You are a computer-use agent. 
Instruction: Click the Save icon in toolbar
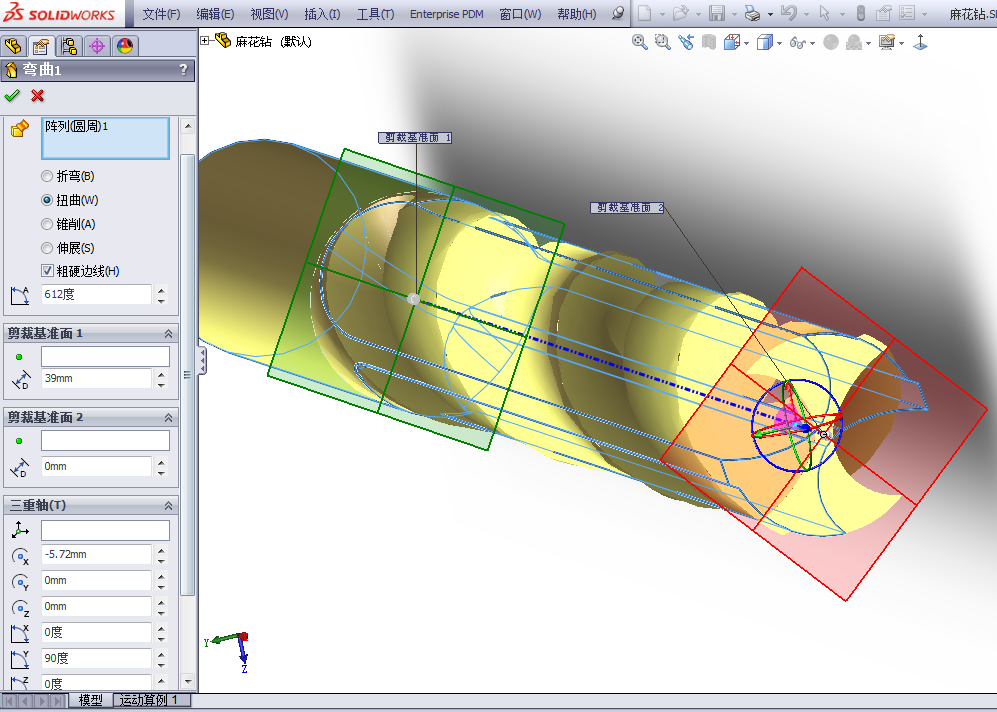[x=716, y=14]
